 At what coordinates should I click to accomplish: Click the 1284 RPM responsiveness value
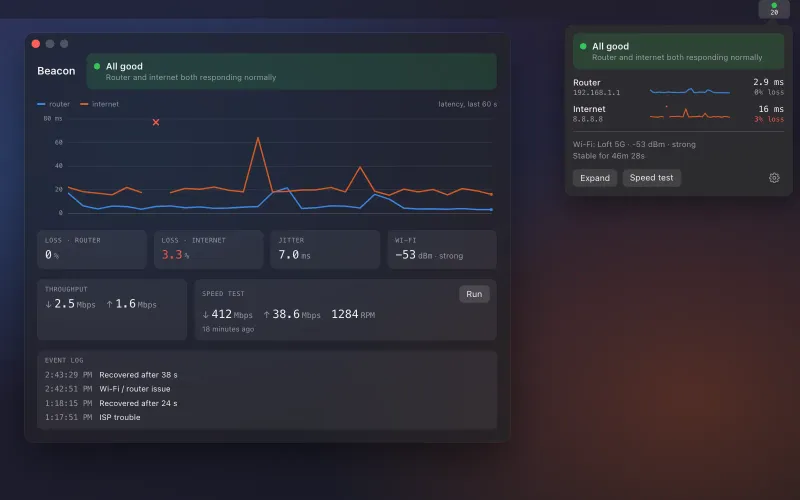point(353,314)
